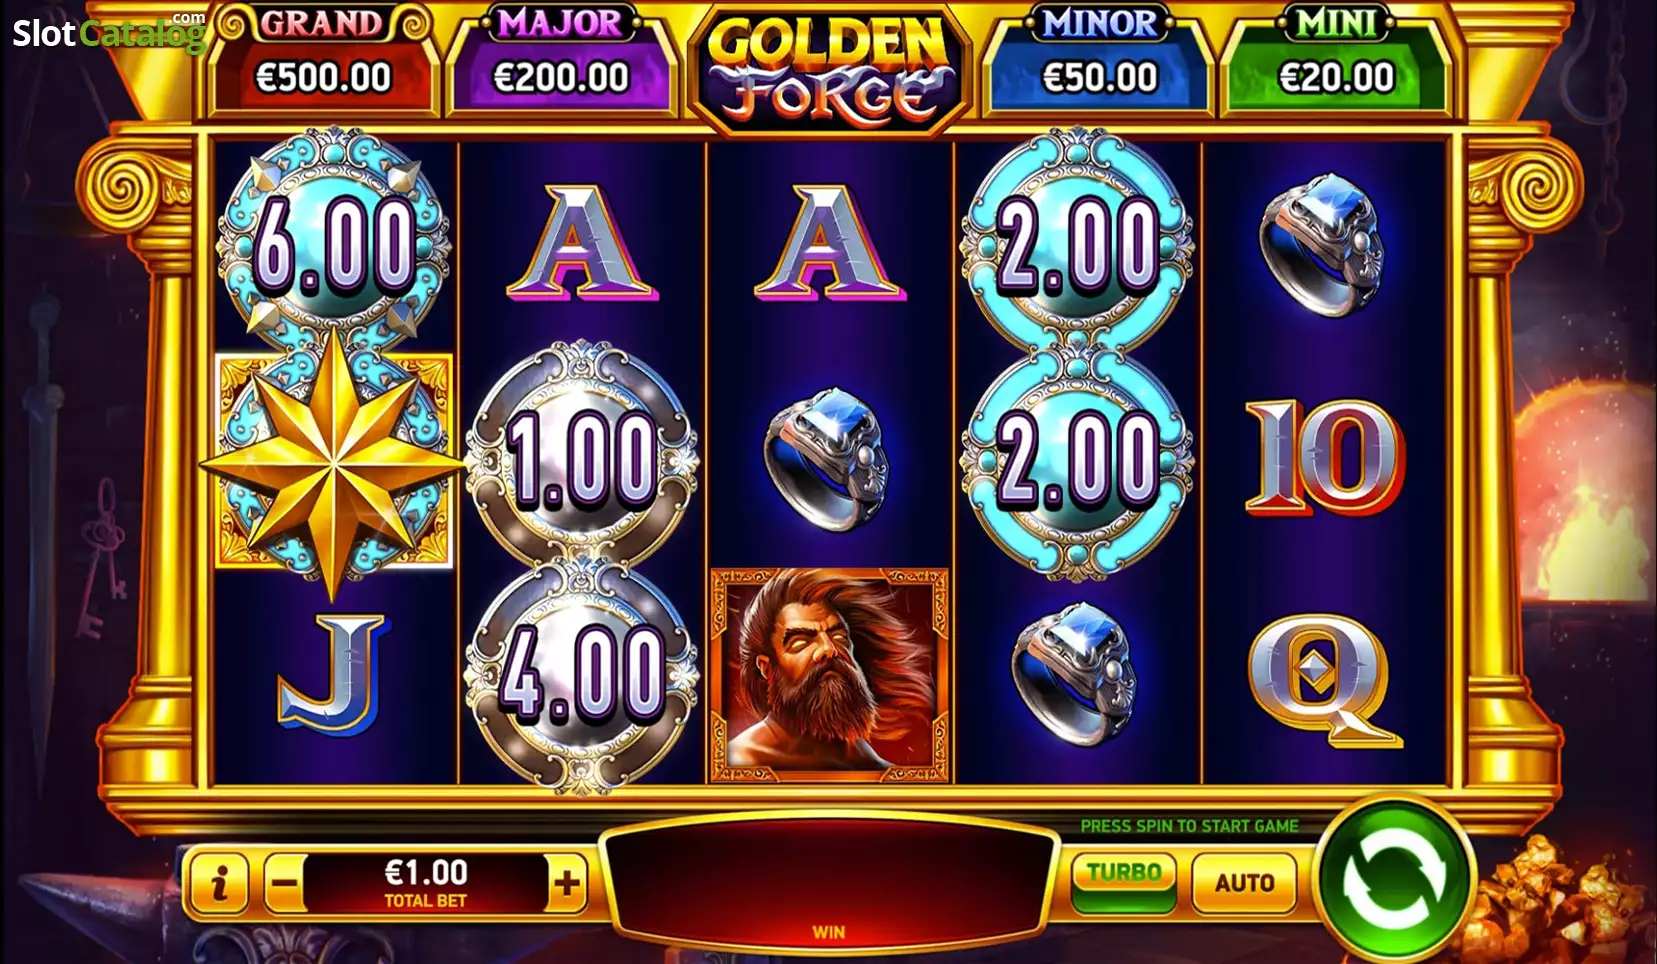Viewport: 1657px width, 964px height.
Task: Click the €1.00 total bet display
Action: coord(426,882)
